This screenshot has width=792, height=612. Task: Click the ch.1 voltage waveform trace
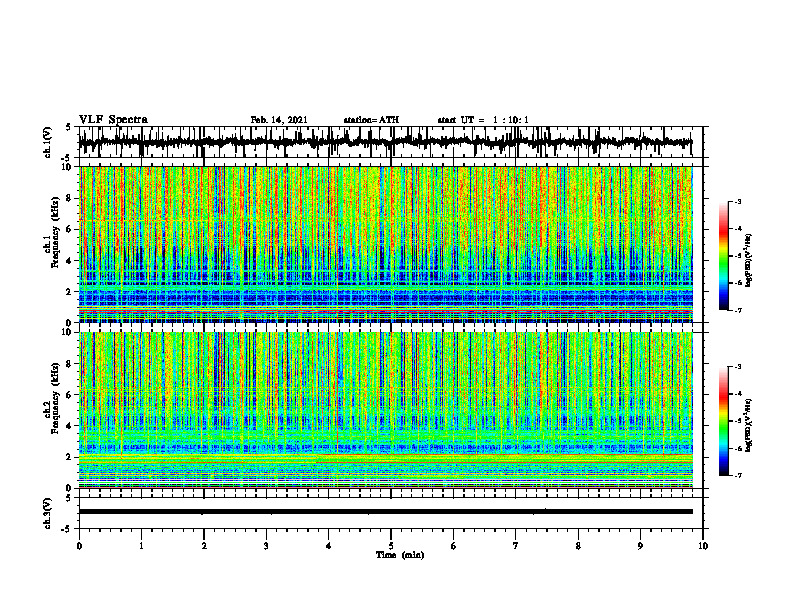click(x=385, y=142)
